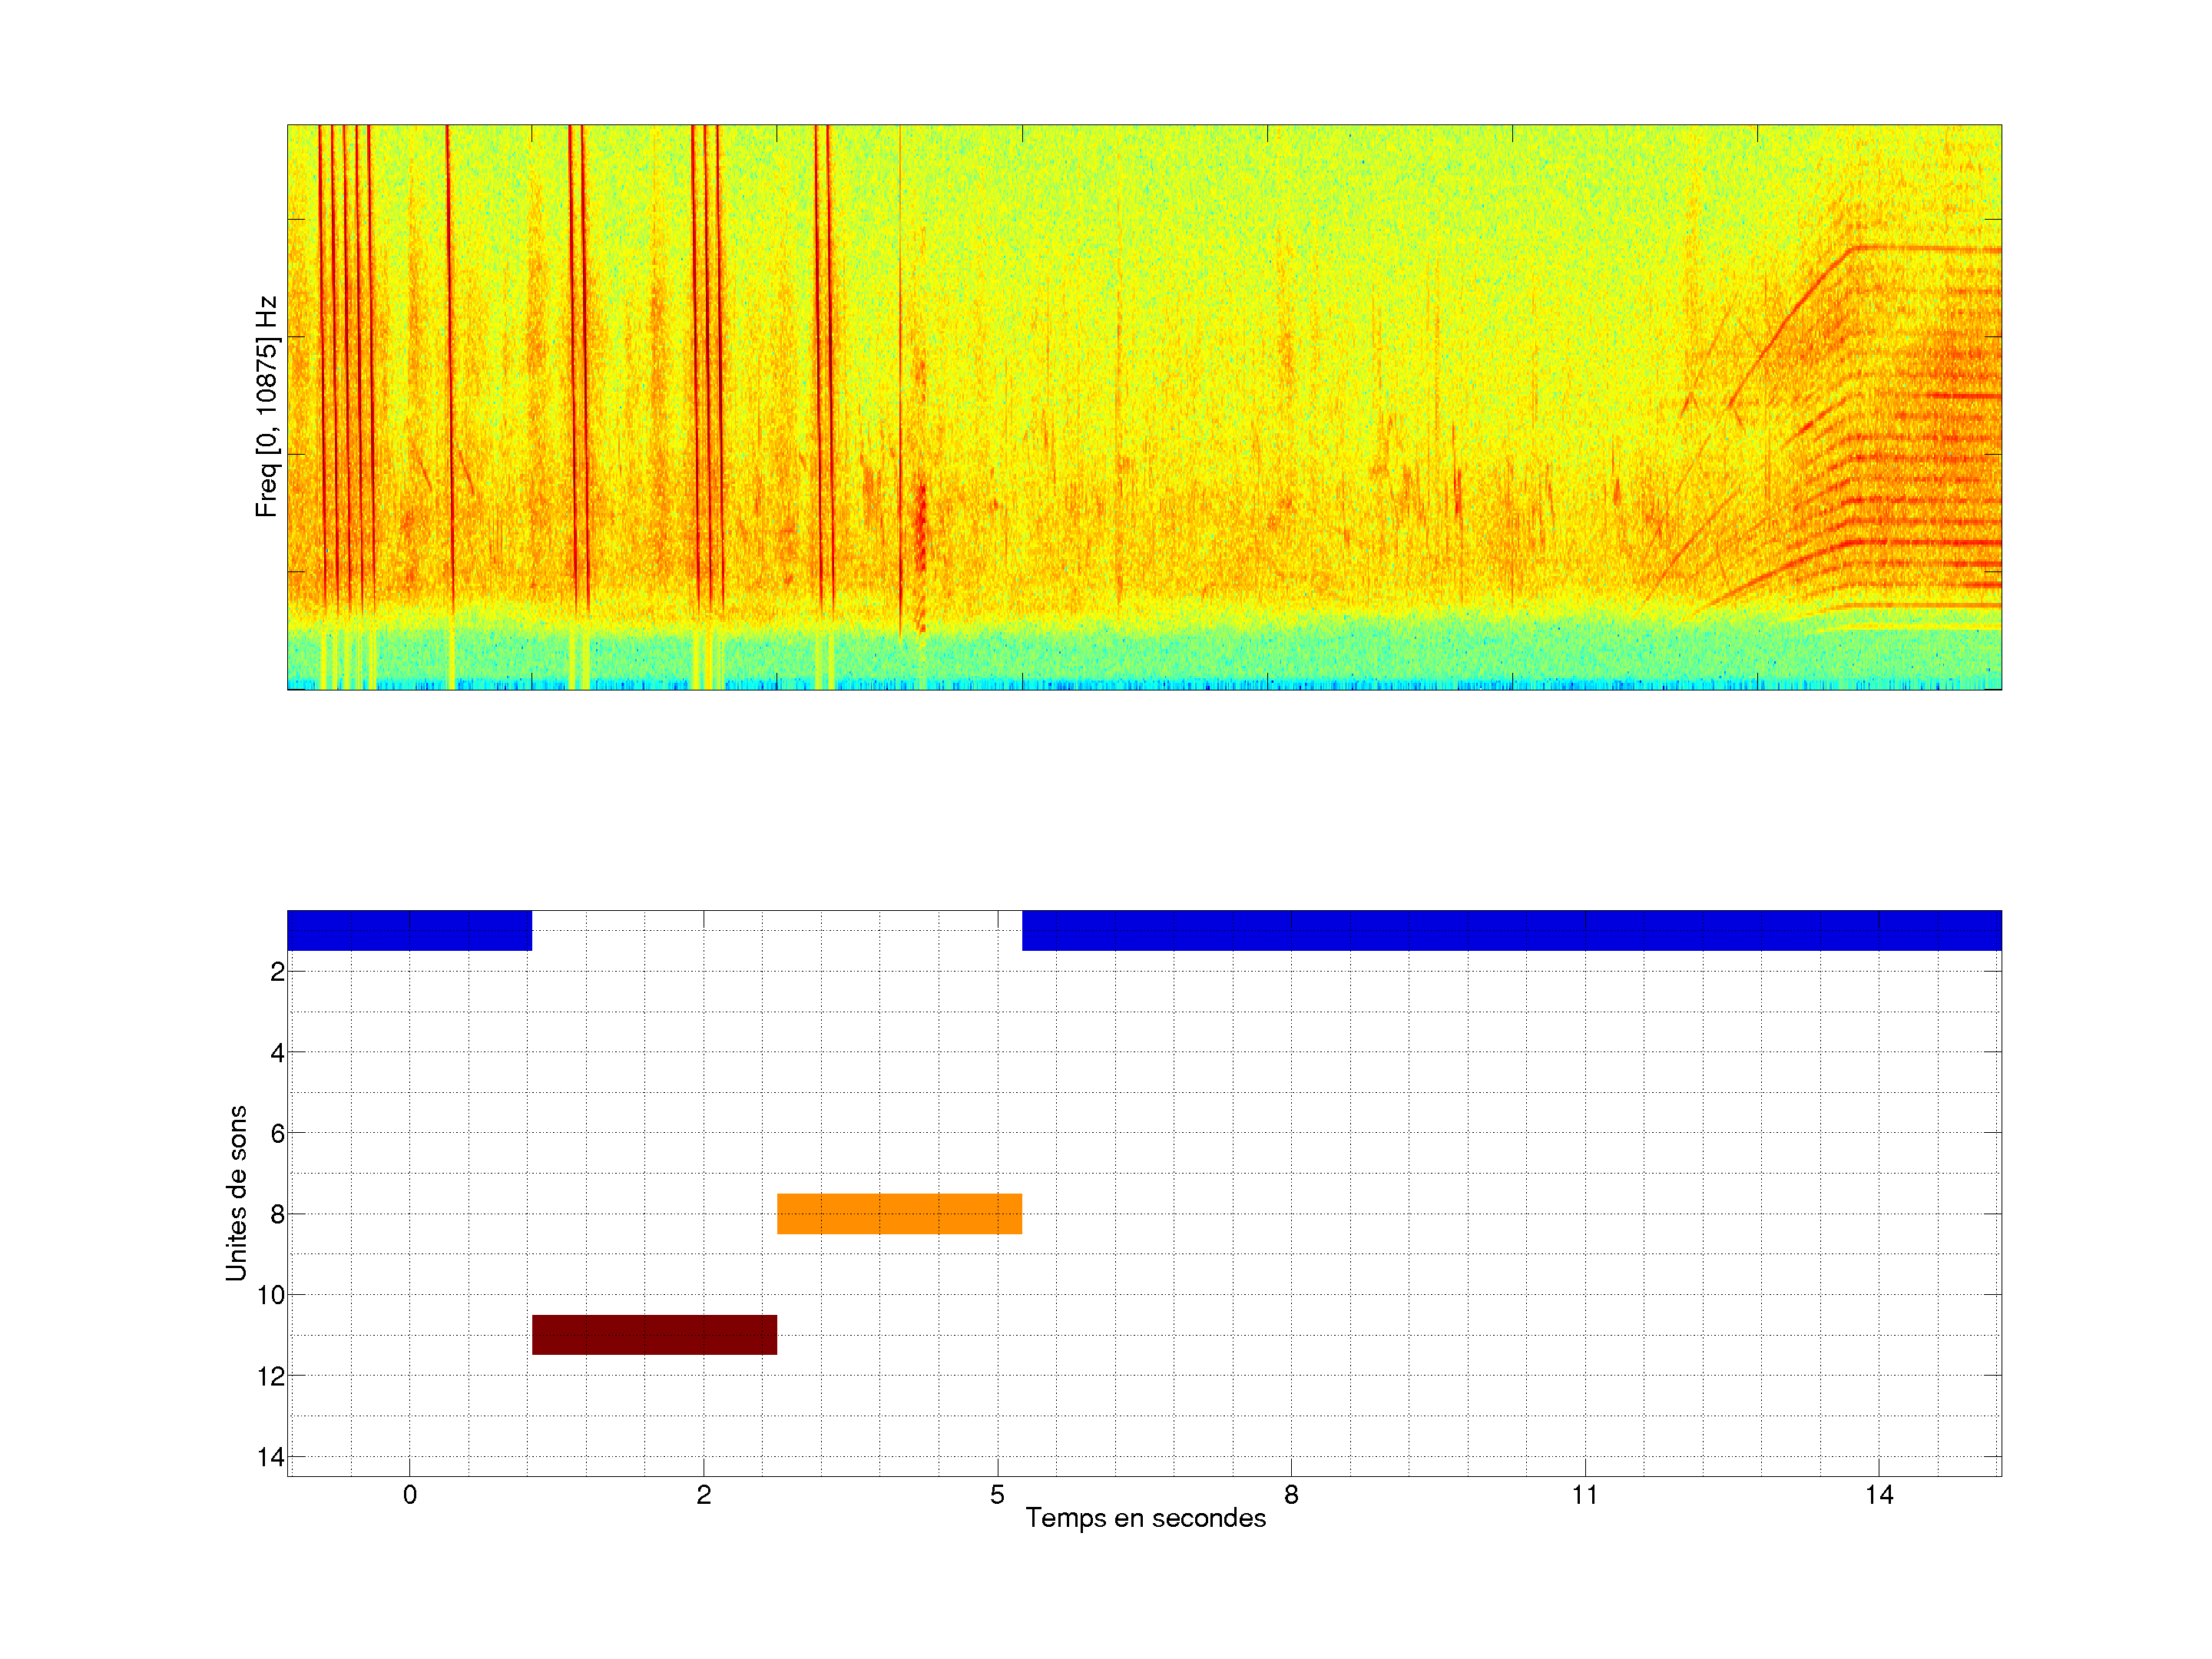Click the x-axis tick label 11

[x=1585, y=1495]
